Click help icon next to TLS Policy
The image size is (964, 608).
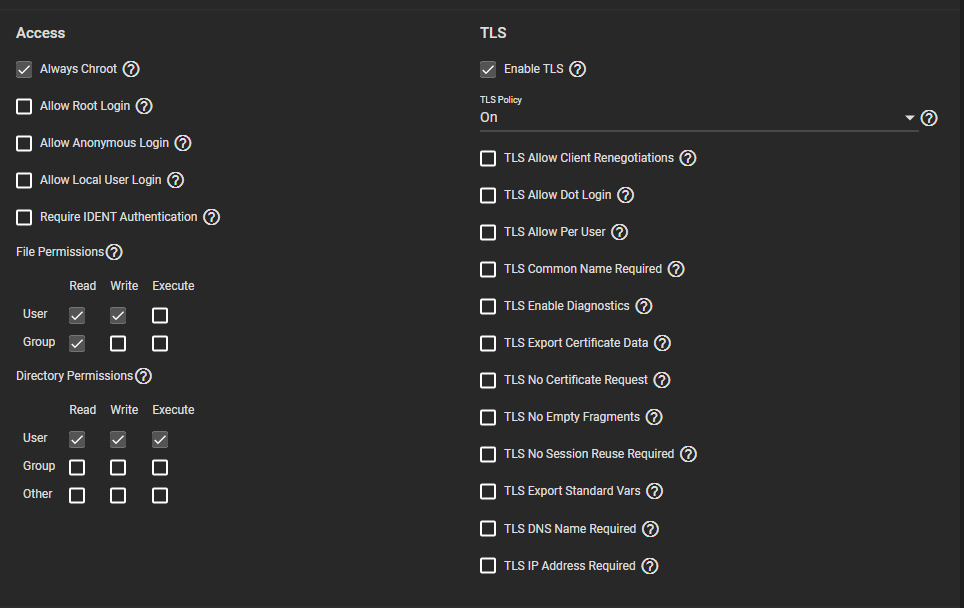coord(929,118)
